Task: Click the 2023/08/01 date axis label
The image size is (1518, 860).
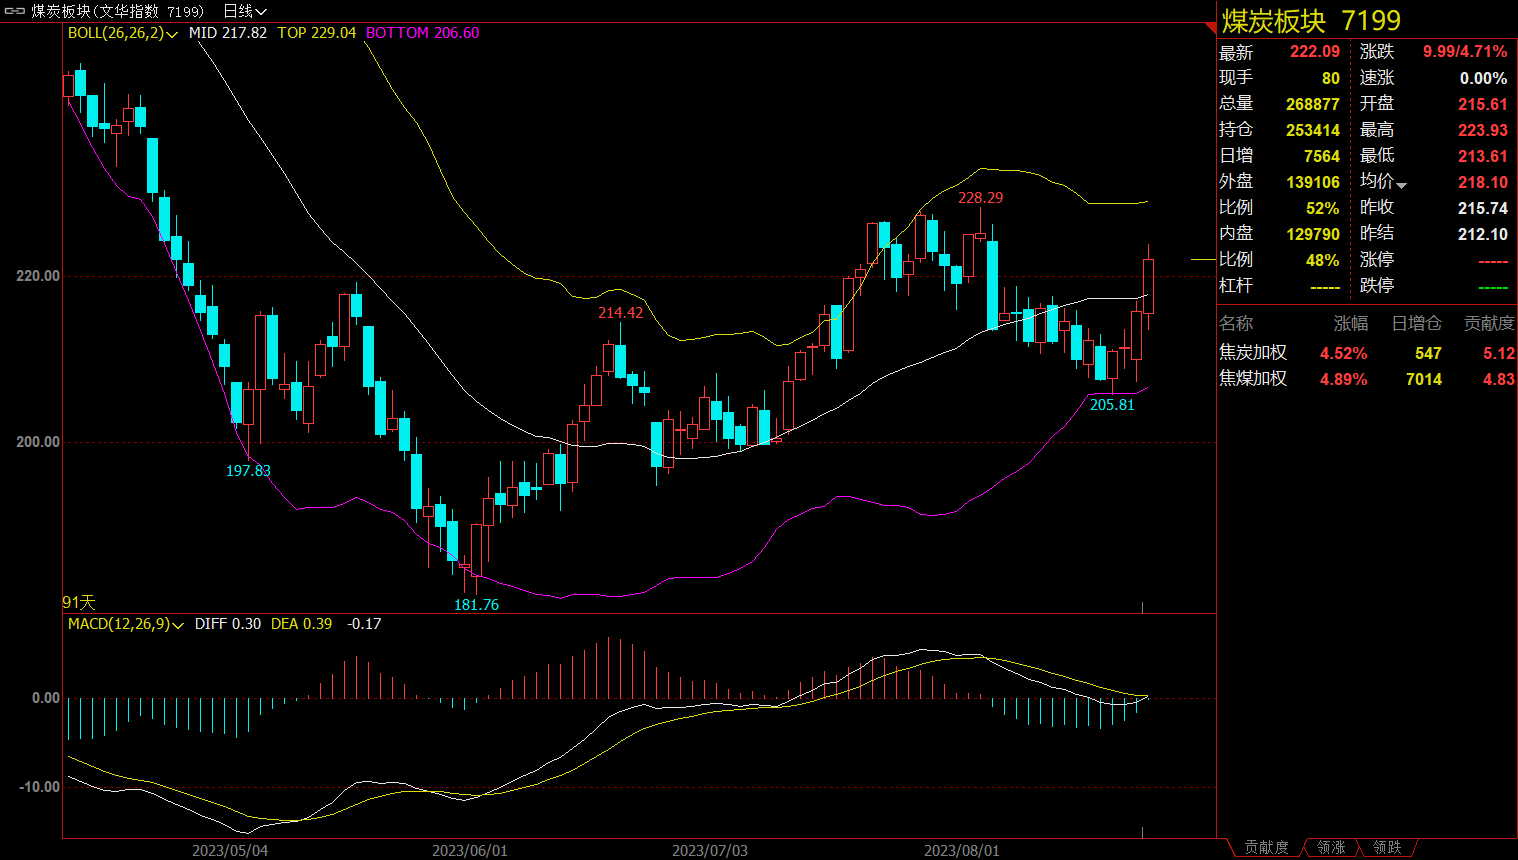Action: (962, 851)
